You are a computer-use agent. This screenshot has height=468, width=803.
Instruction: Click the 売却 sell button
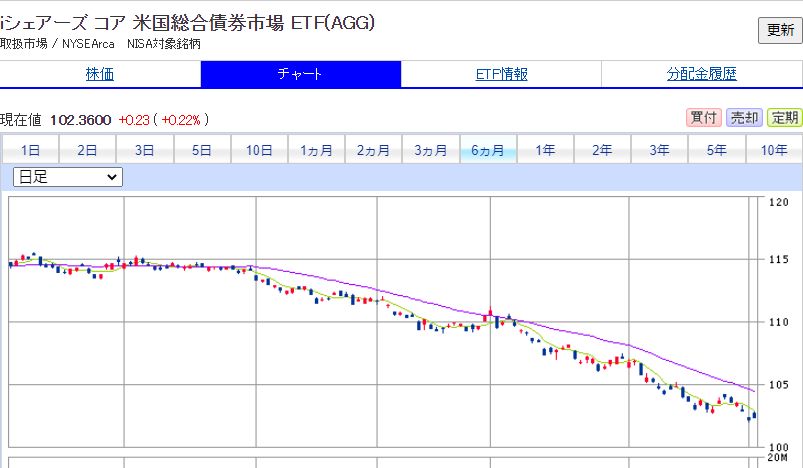coord(744,118)
